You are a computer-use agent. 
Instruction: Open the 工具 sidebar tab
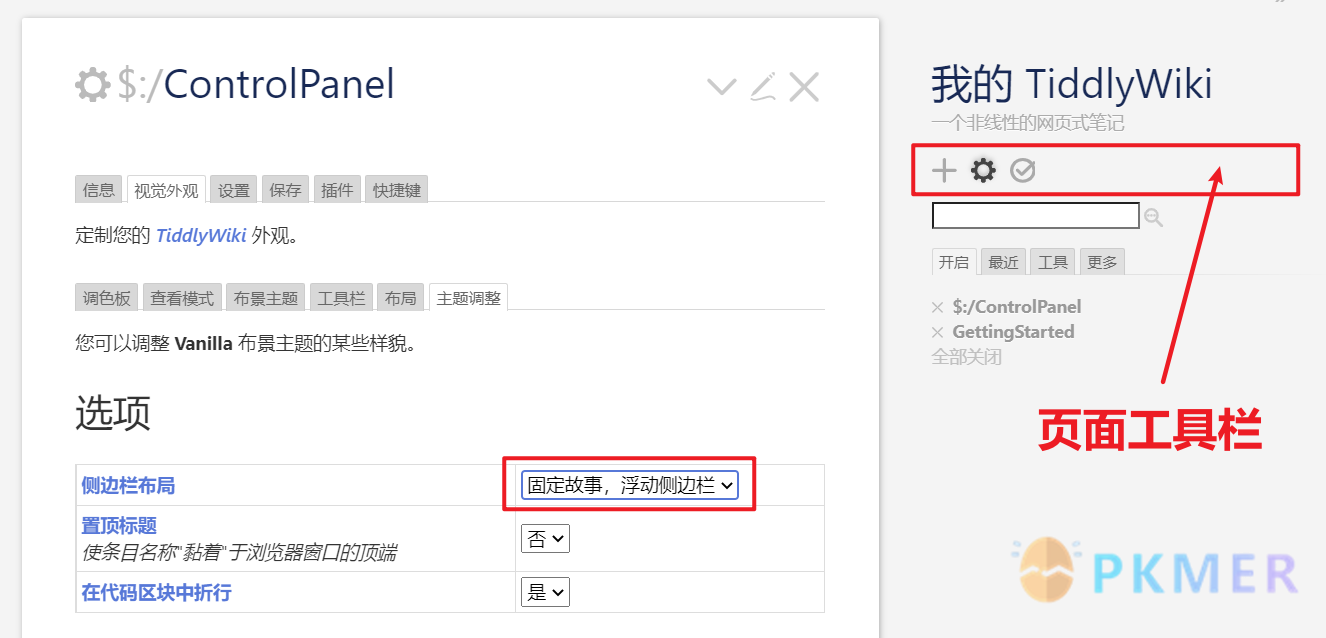point(1053,262)
